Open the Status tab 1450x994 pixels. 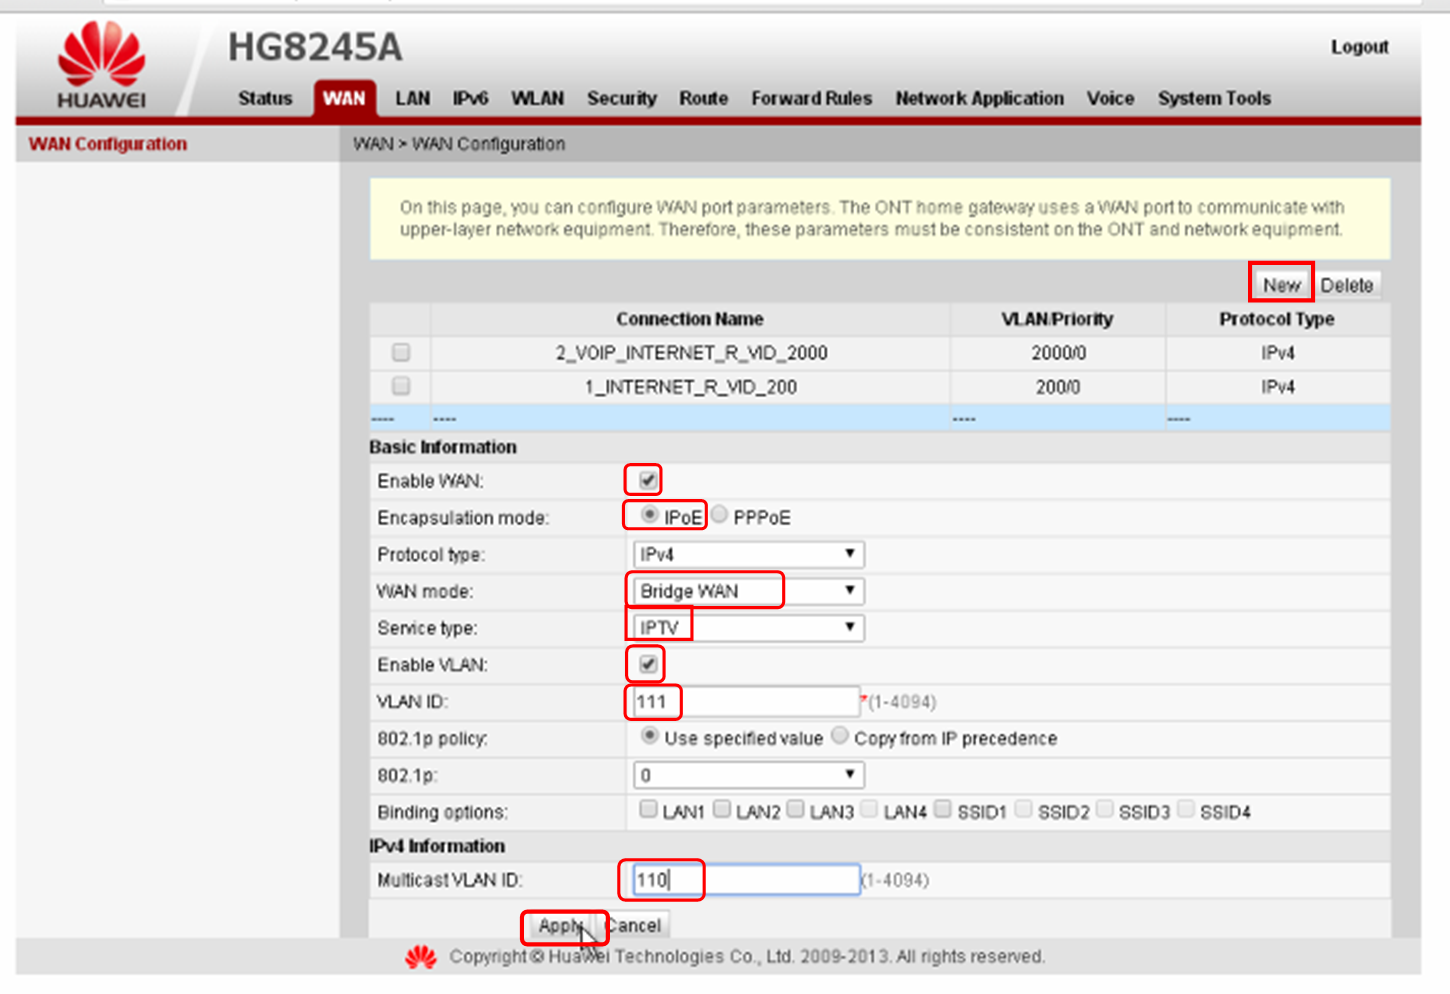pyautogui.click(x=265, y=98)
